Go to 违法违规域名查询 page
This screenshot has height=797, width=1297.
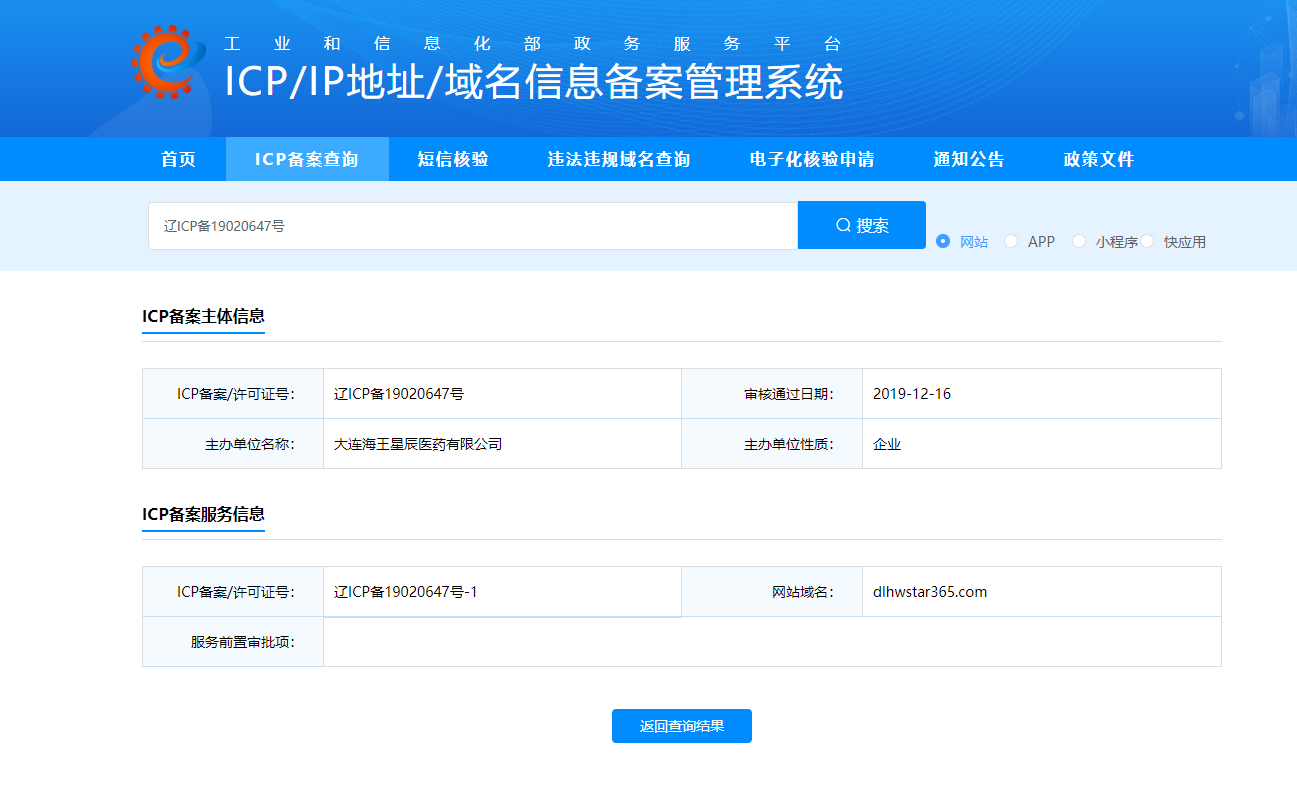point(619,159)
